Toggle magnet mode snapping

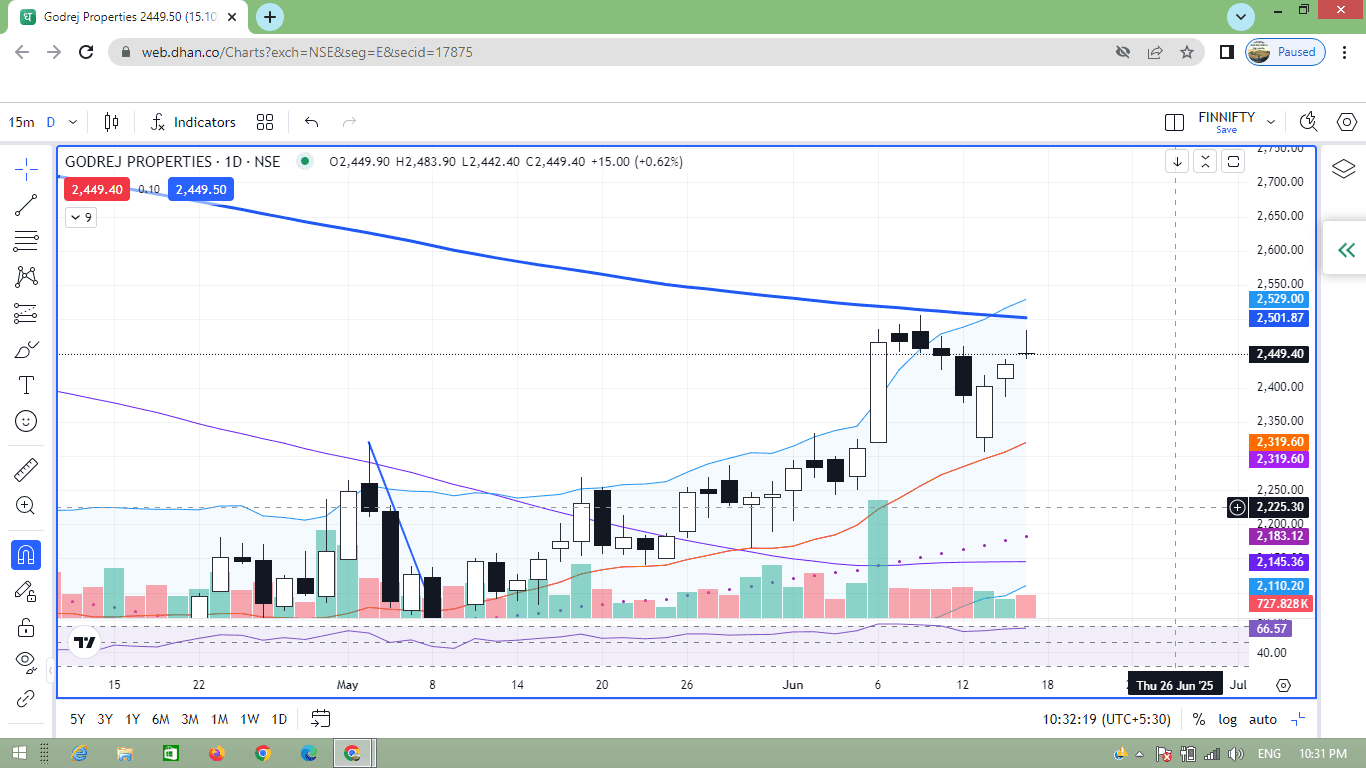(26, 553)
